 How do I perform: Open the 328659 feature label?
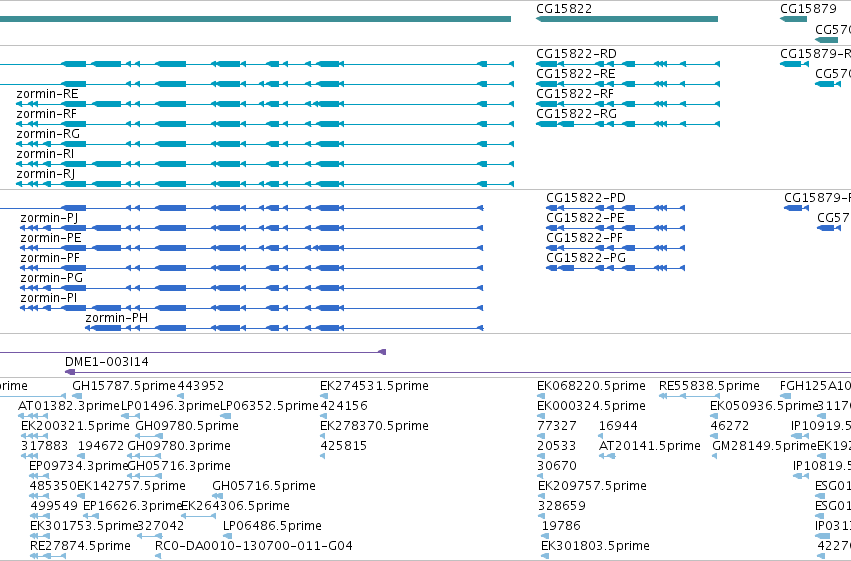(x=562, y=507)
